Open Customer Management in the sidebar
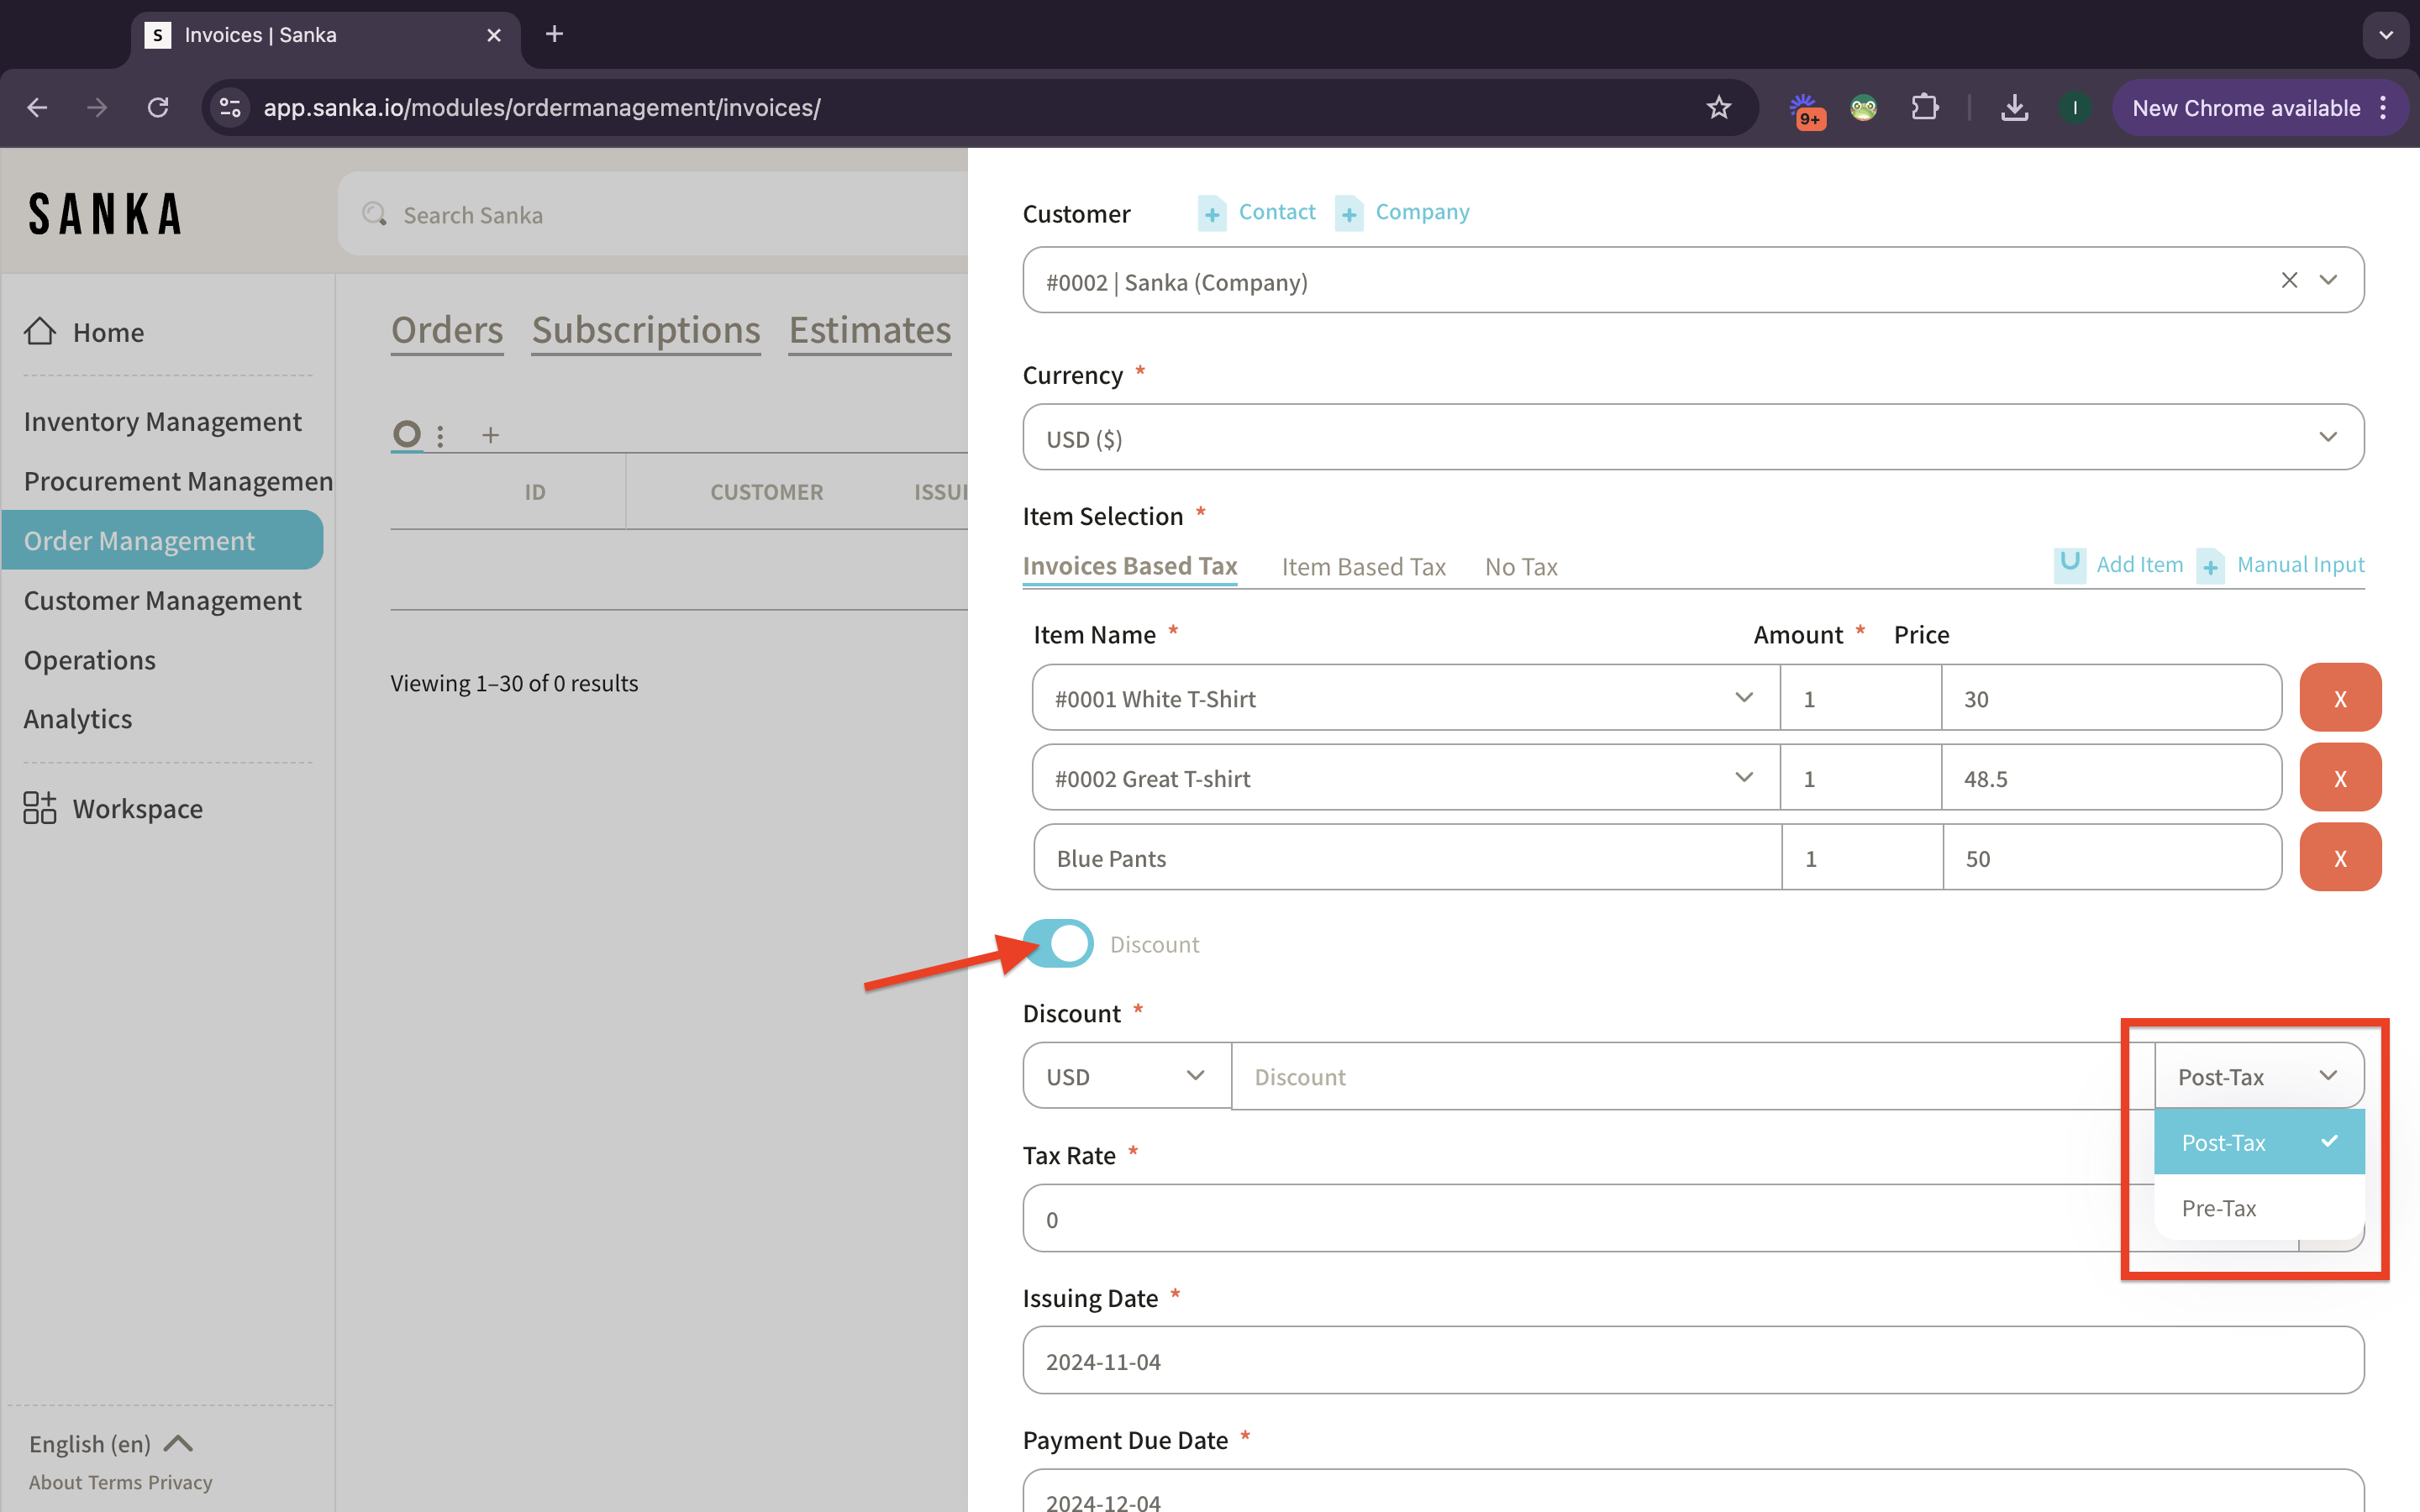 tap(162, 600)
